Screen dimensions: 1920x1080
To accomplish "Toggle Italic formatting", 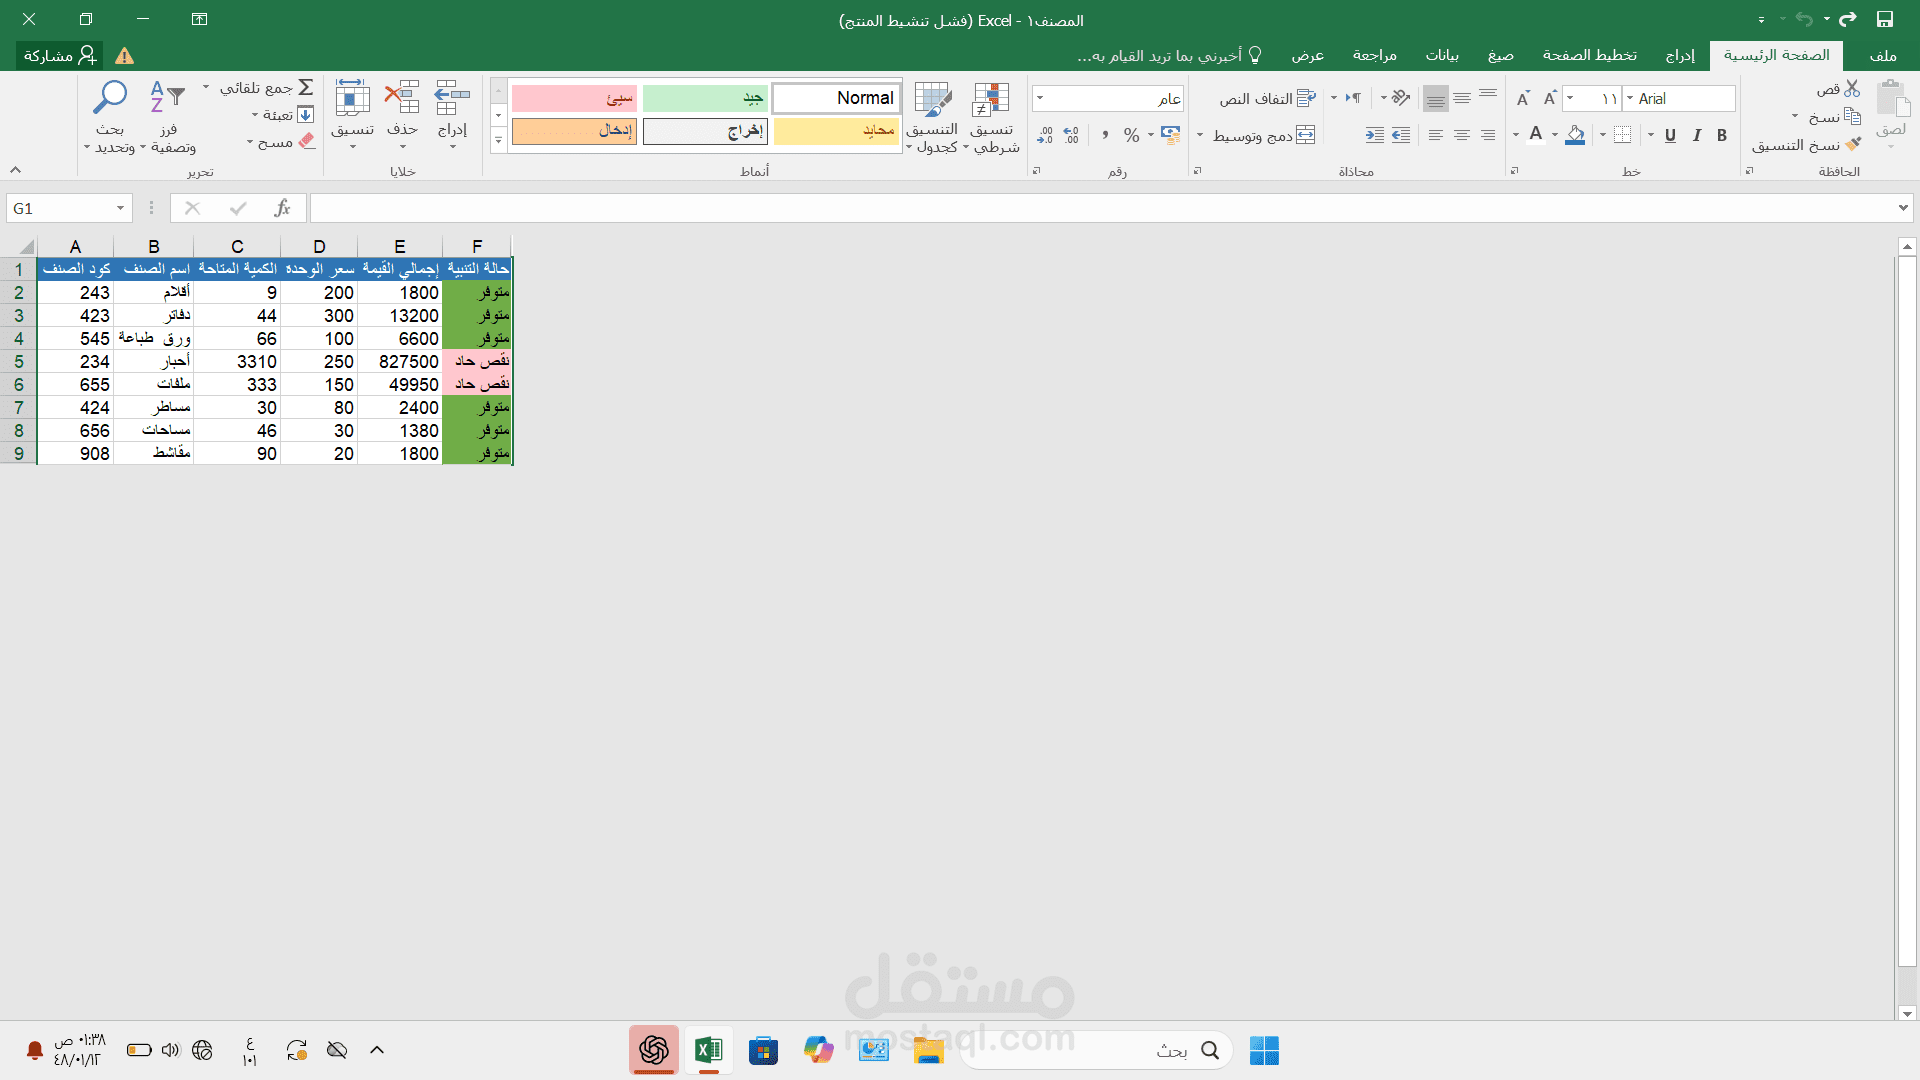I will 1696,135.
